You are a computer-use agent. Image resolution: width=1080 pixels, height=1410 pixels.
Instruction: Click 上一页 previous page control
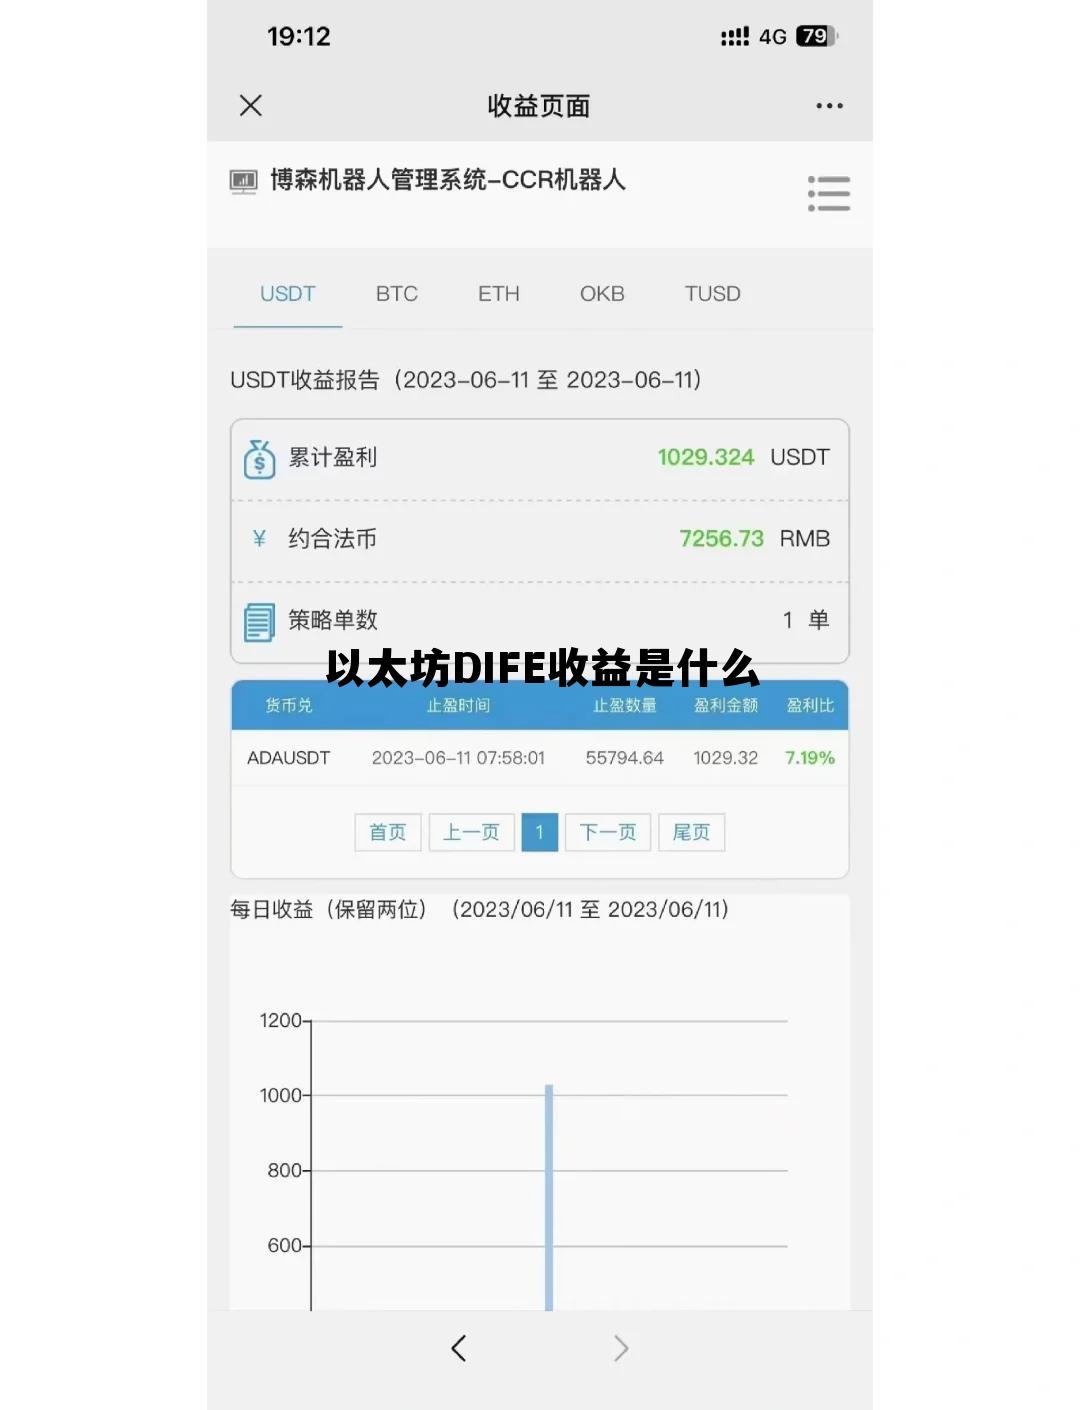click(471, 832)
